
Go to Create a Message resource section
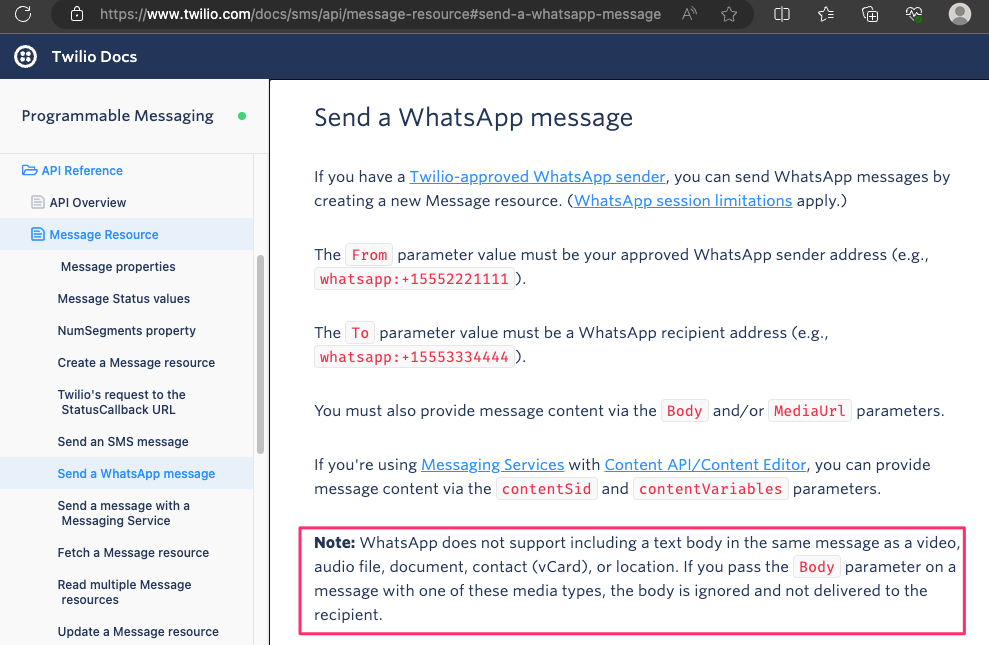(x=136, y=363)
